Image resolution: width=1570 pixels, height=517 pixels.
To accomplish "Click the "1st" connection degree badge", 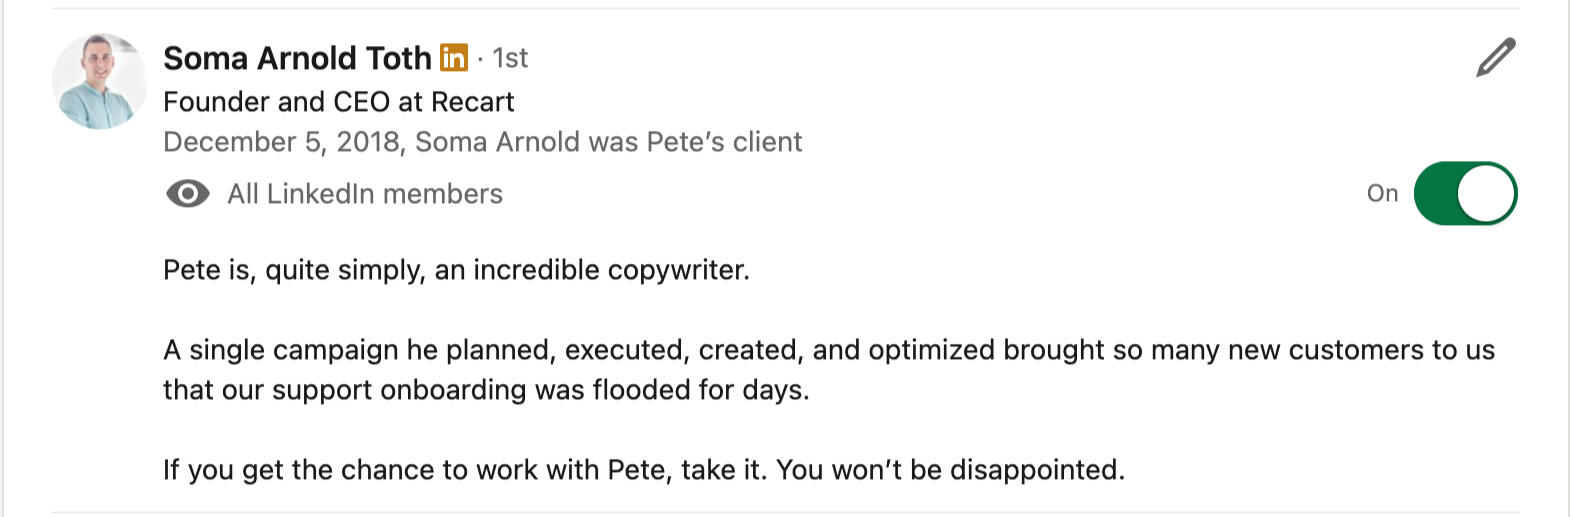I will pyautogui.click(x=510, y=58).
